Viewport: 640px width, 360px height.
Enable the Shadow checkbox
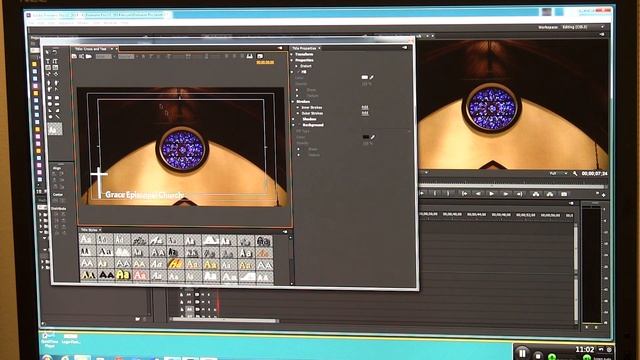299,119
